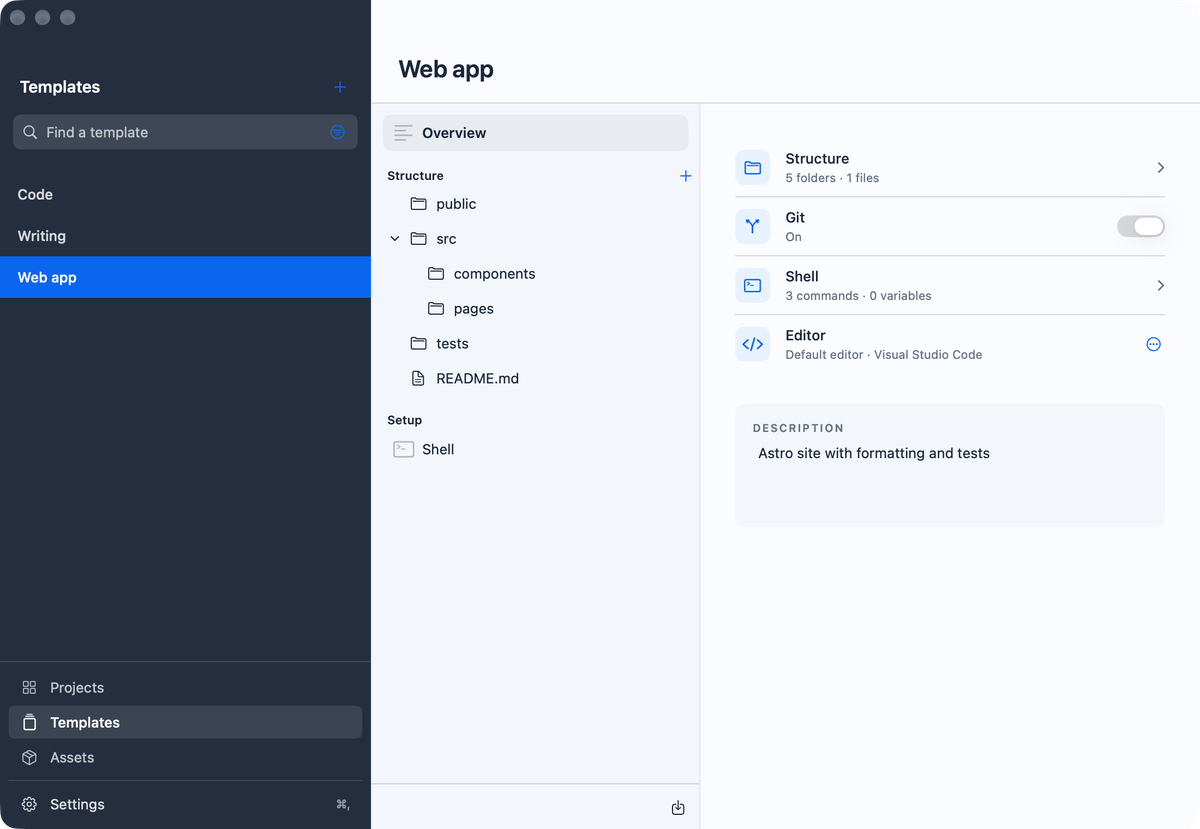Screen dimensions: 1200x829
Task: Click the "5 folders · 1 files" text
Action: (832, 178)
